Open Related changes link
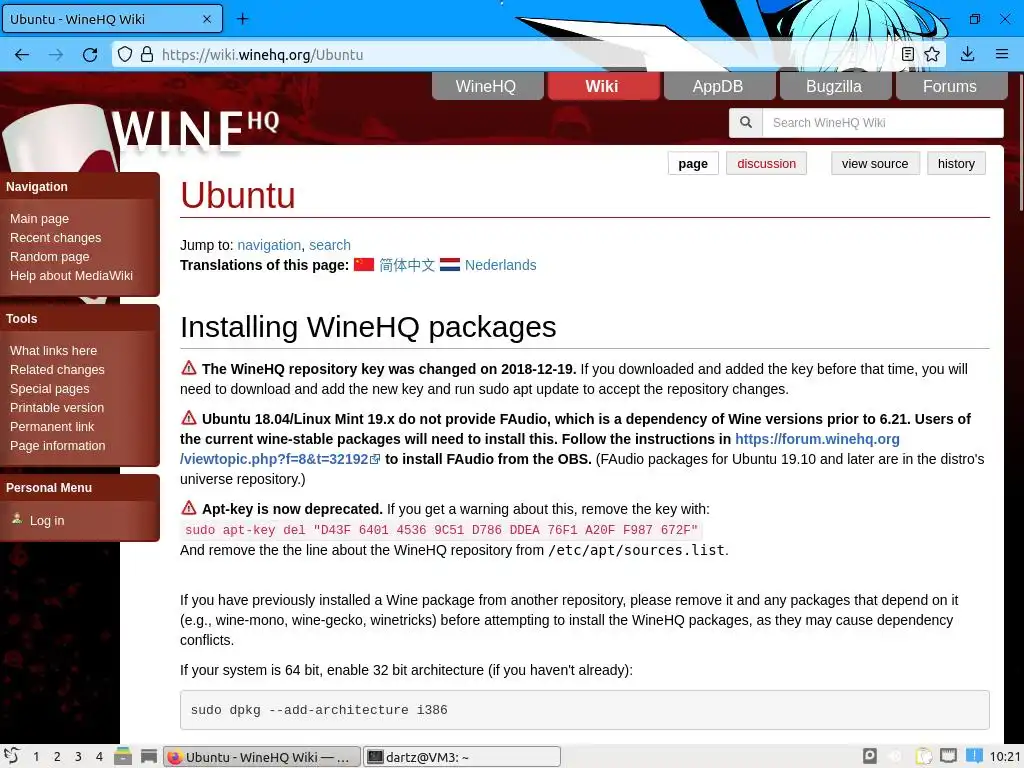1024x768 pixels. [57, 370]
